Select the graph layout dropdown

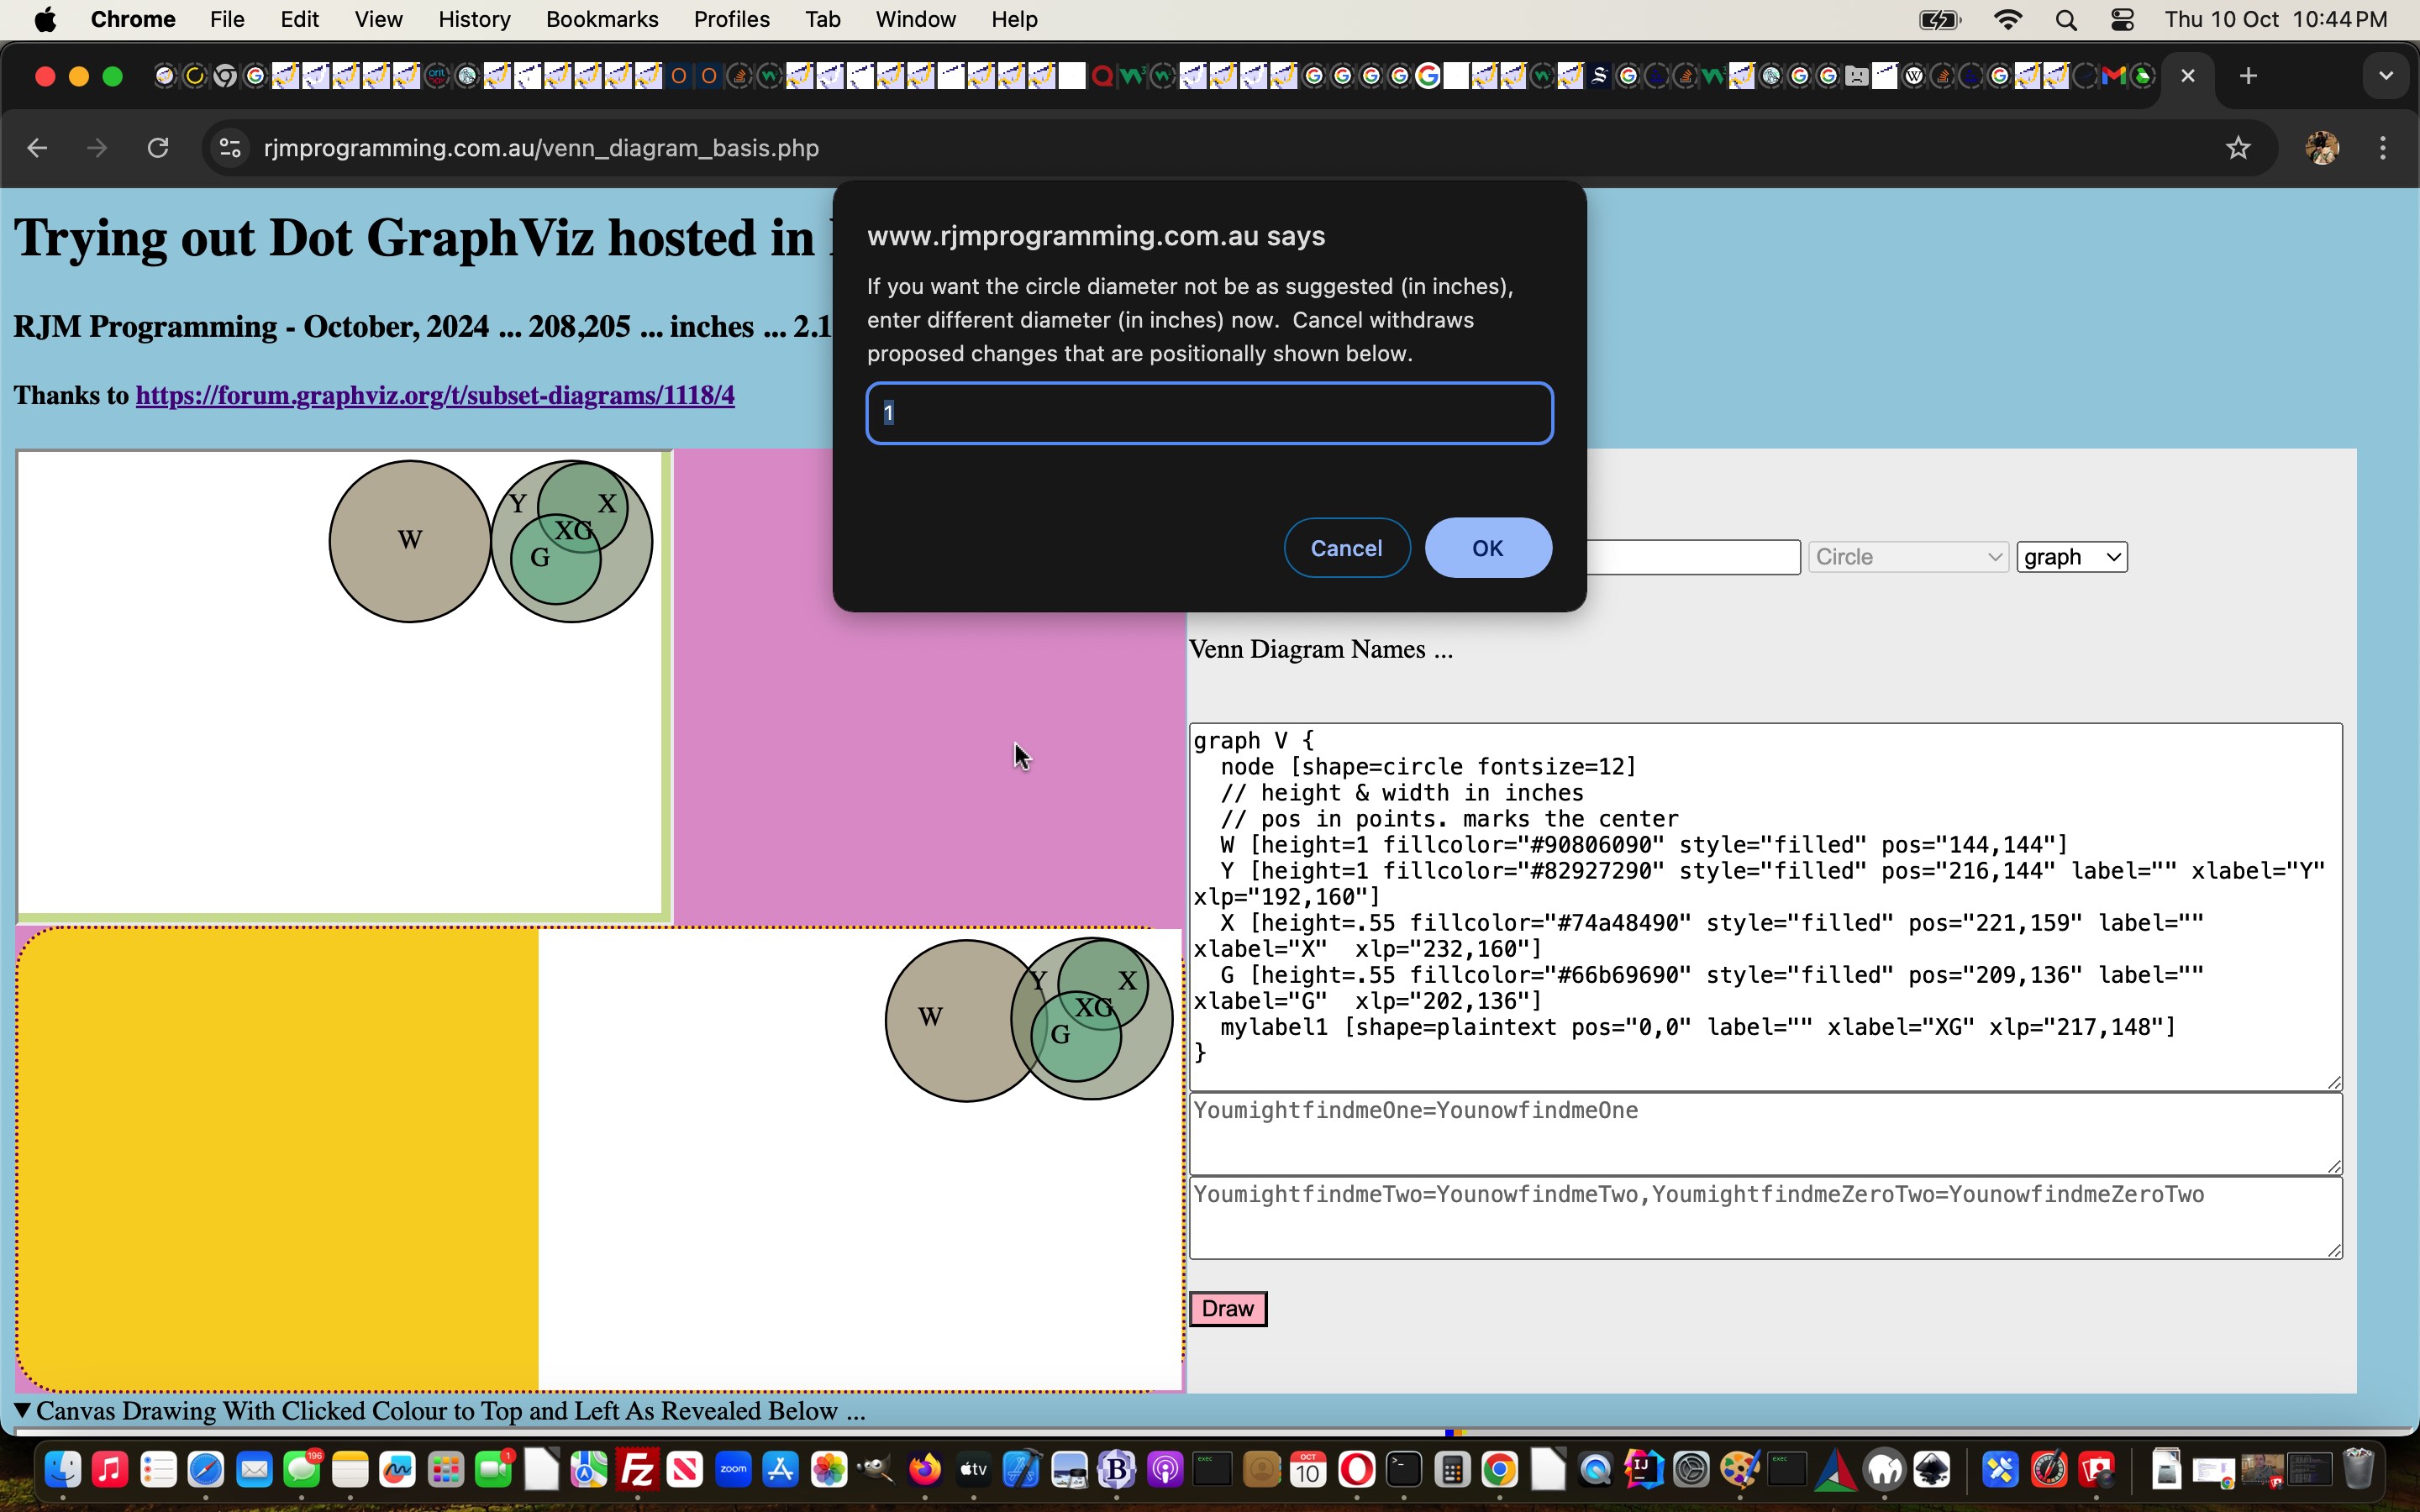(2071, 556)
